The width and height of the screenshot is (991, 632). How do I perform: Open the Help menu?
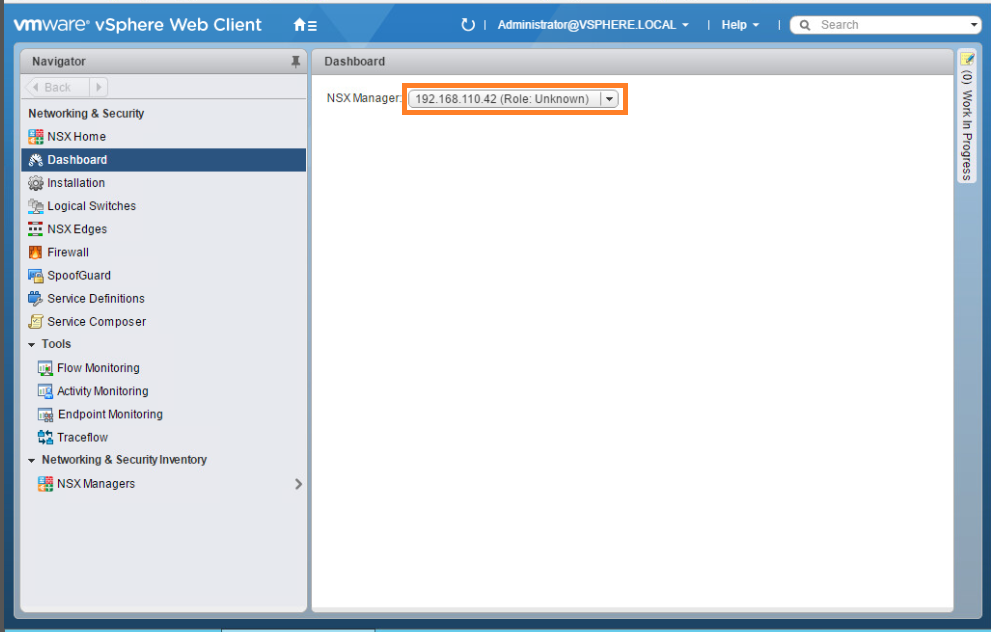coord(740,25)
